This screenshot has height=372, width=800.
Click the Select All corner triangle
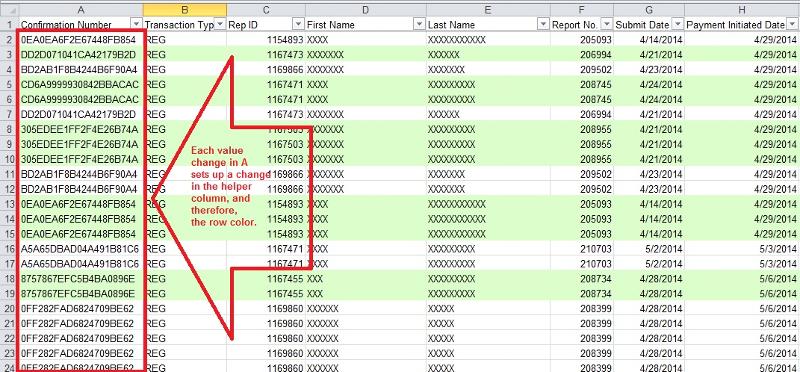(10, 10)
